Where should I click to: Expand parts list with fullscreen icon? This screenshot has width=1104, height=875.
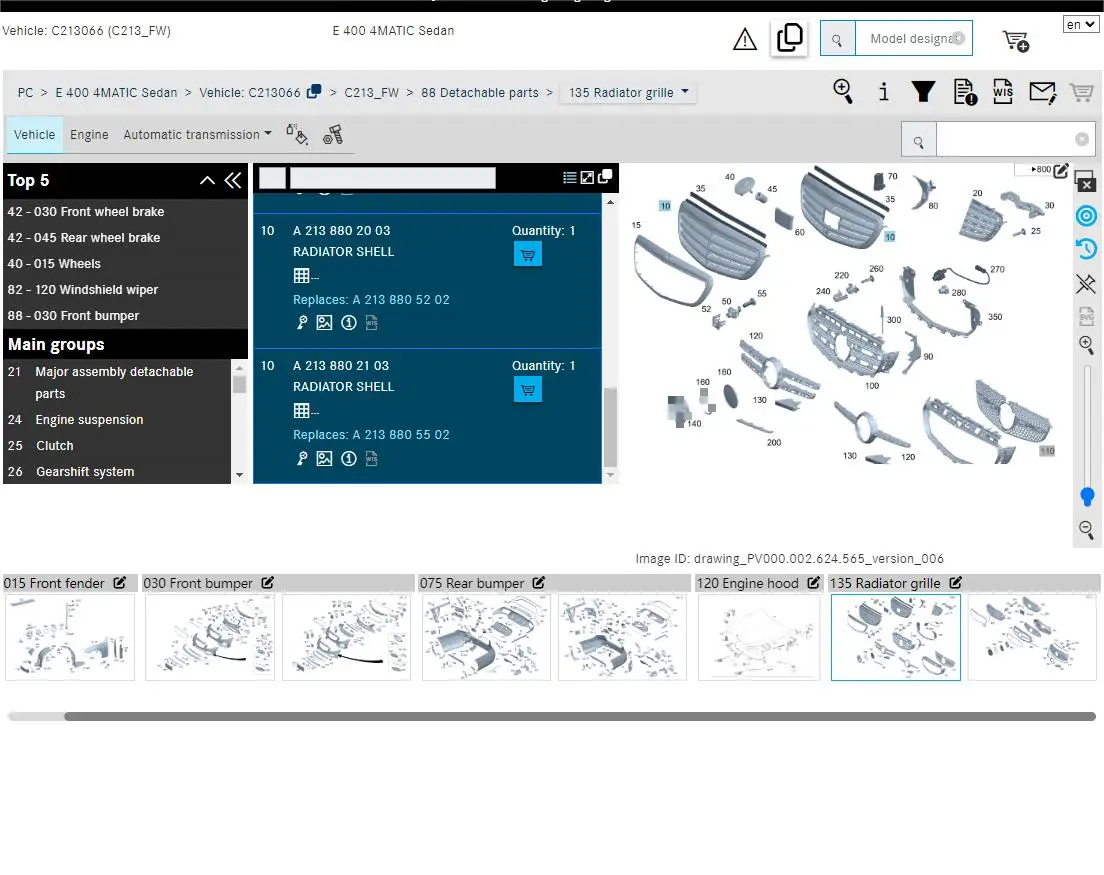tap(587, 177)
